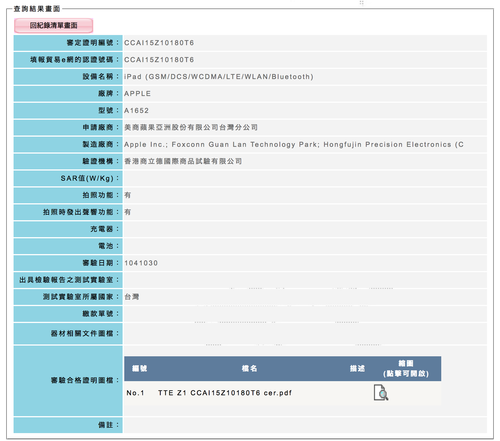Click the 編號 column header
This screenshot has width=500, height=441.
point(139,368)
